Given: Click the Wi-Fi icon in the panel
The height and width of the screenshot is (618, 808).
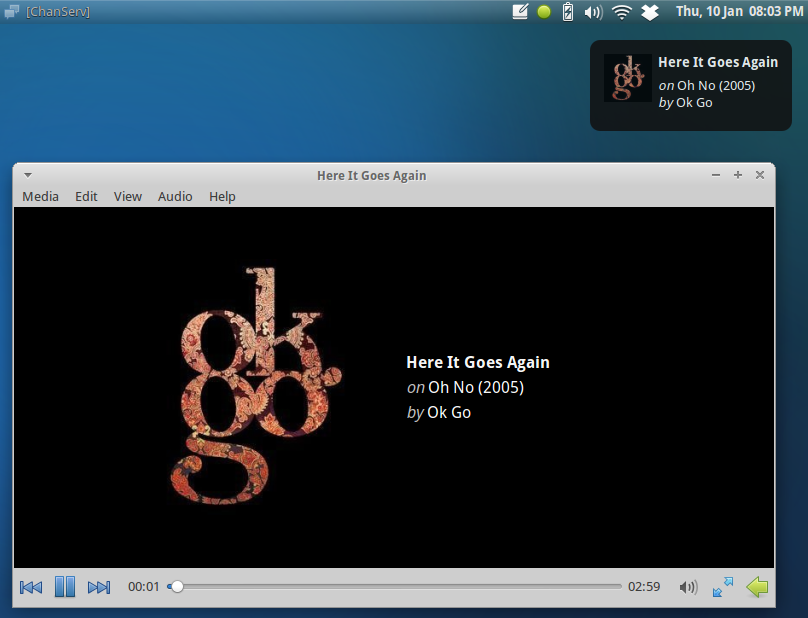Looking at the screenshot, I should point(621,11).
